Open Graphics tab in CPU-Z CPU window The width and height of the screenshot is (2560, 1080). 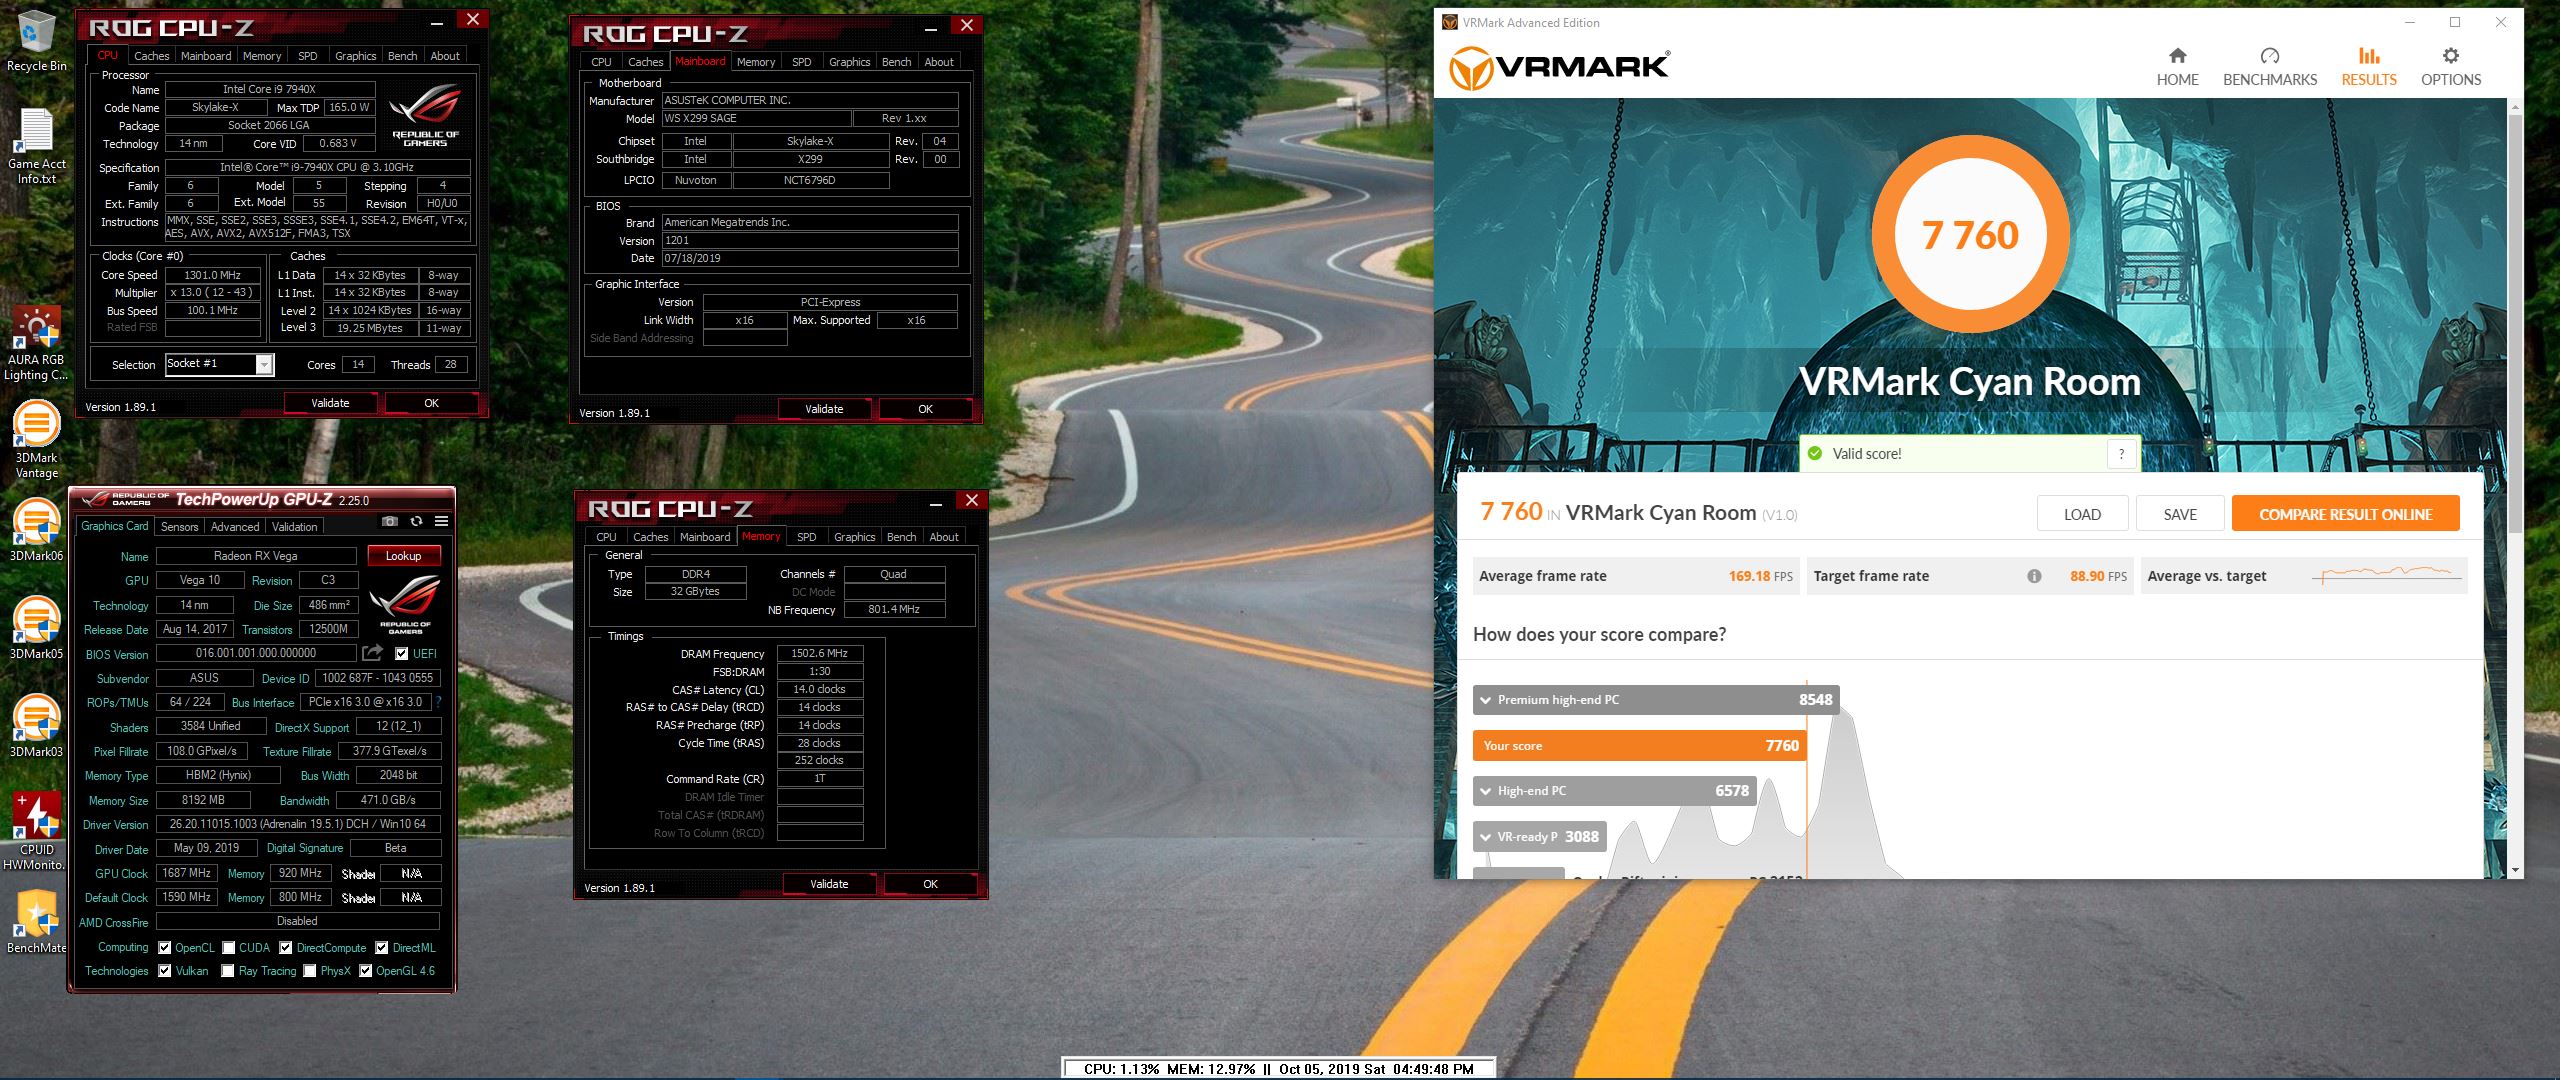[x=355, y=56]
